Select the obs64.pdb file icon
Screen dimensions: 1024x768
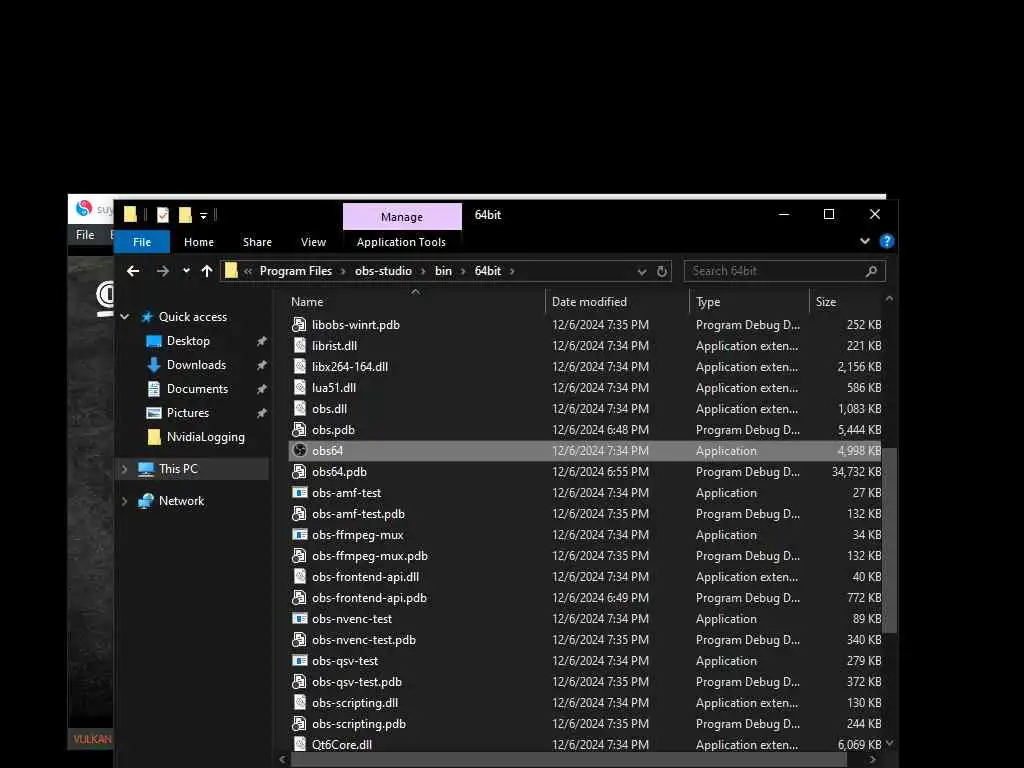pos(299,472)
